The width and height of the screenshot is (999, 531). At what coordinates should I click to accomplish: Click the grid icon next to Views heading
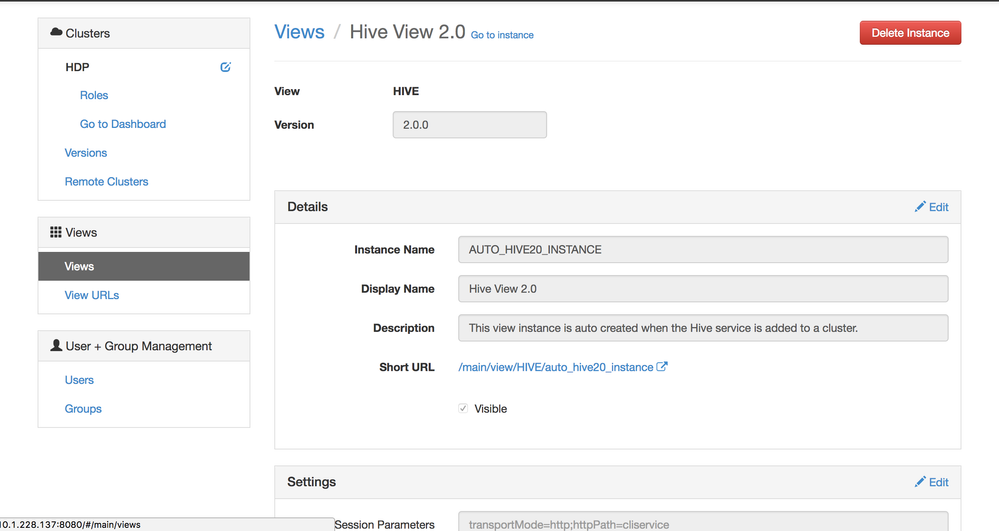tap(56, 232)
